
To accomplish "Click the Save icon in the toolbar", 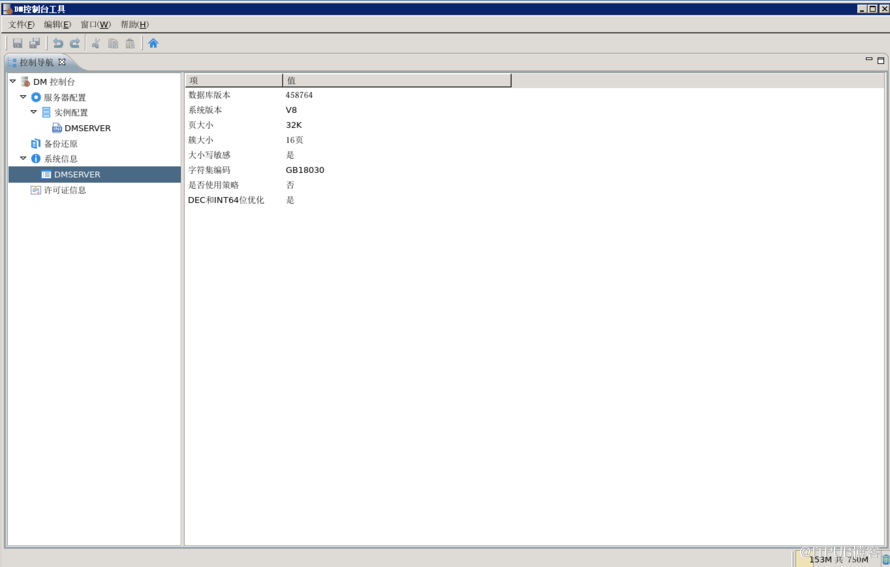I will [x=17, y=43].
